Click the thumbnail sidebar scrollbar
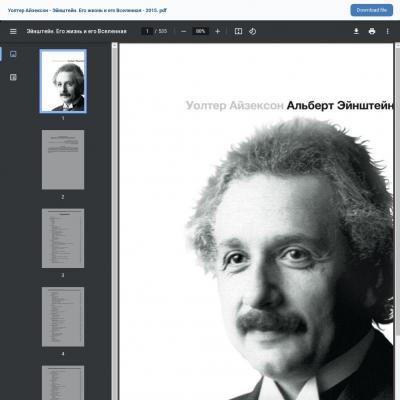Image resolution: width=400 pixels, height=400 pixels. (x=114, y=221)
